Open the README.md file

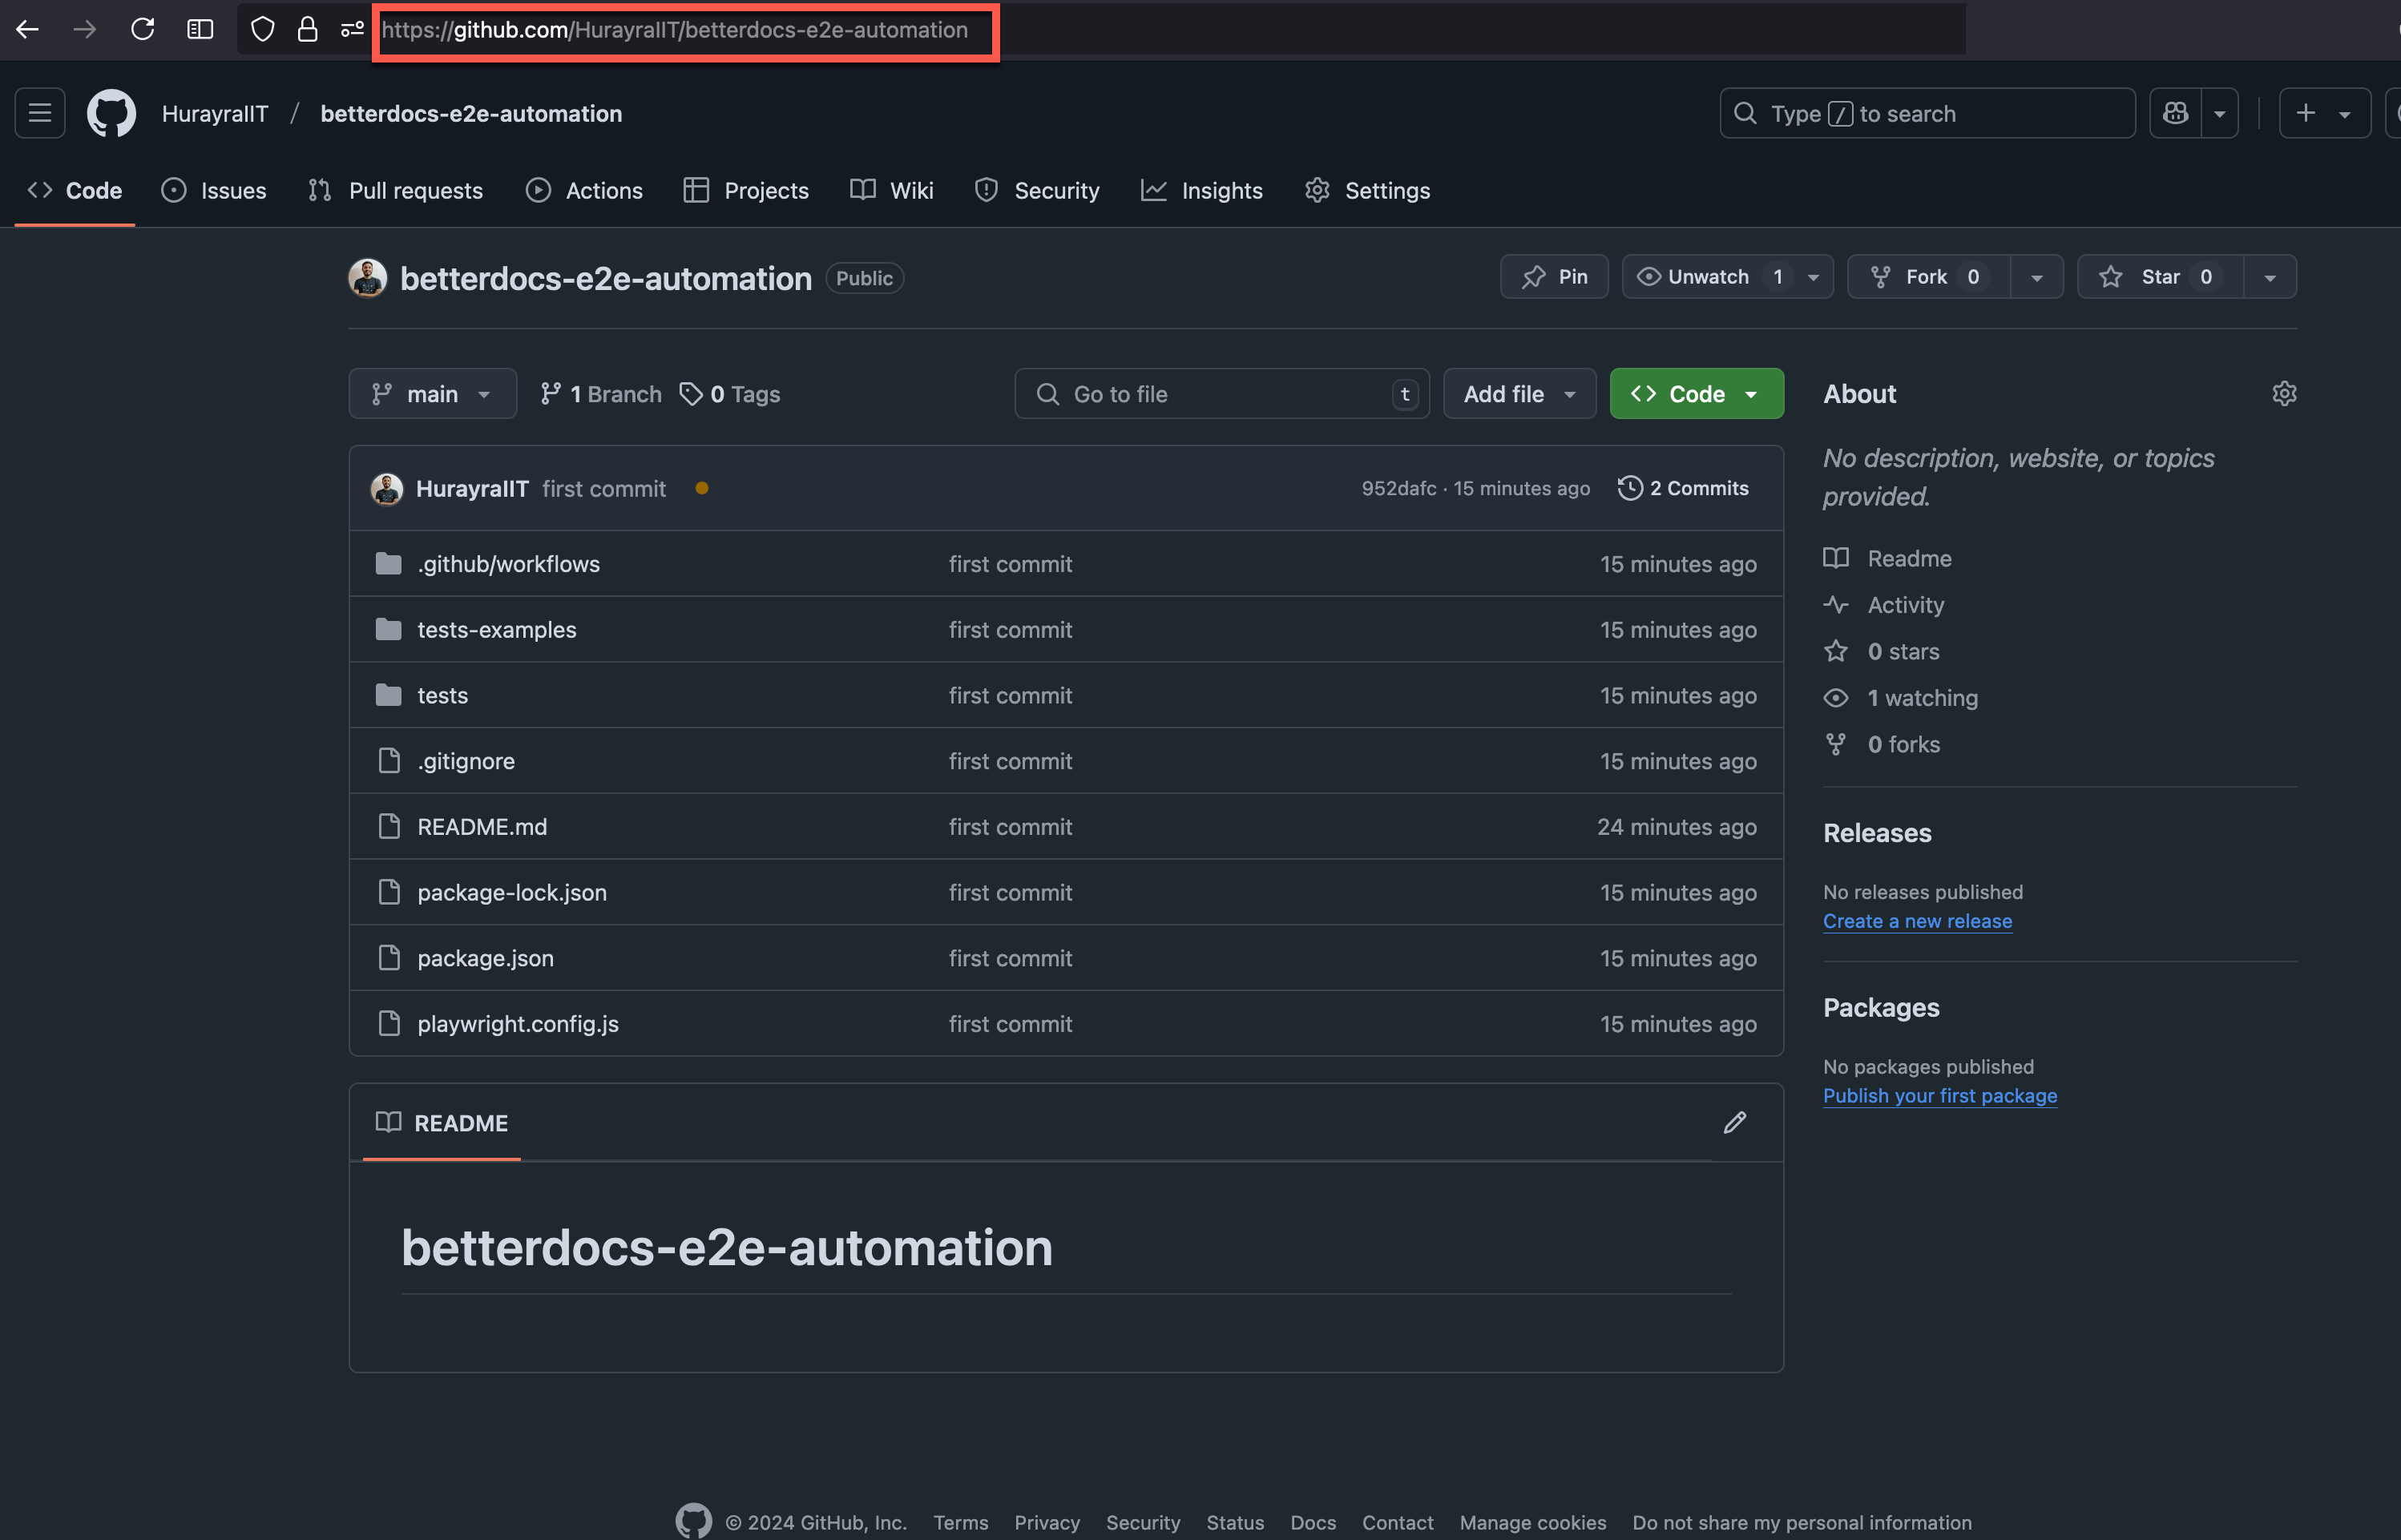[482, 826]
